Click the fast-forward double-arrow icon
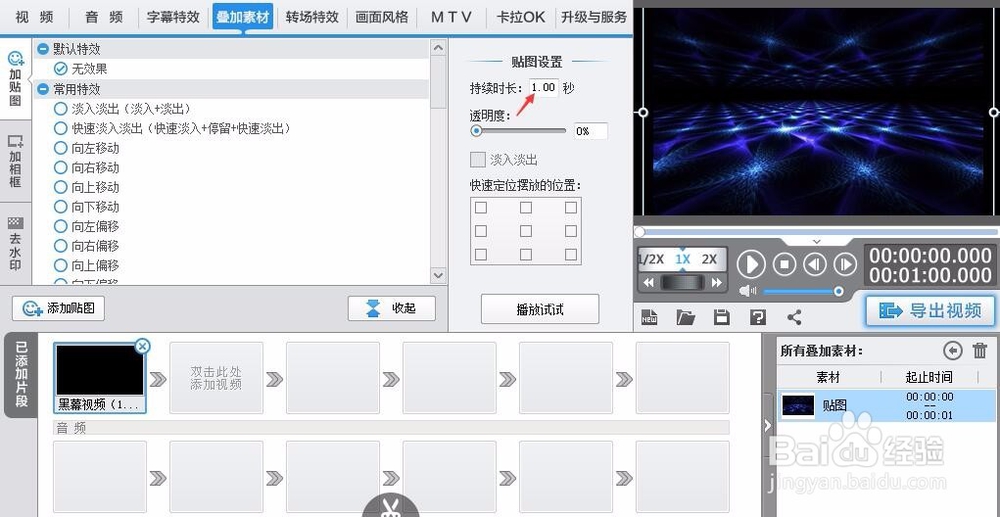This screenshot has width=1000, height=517. pyautogui.click(x=717, y=282)
